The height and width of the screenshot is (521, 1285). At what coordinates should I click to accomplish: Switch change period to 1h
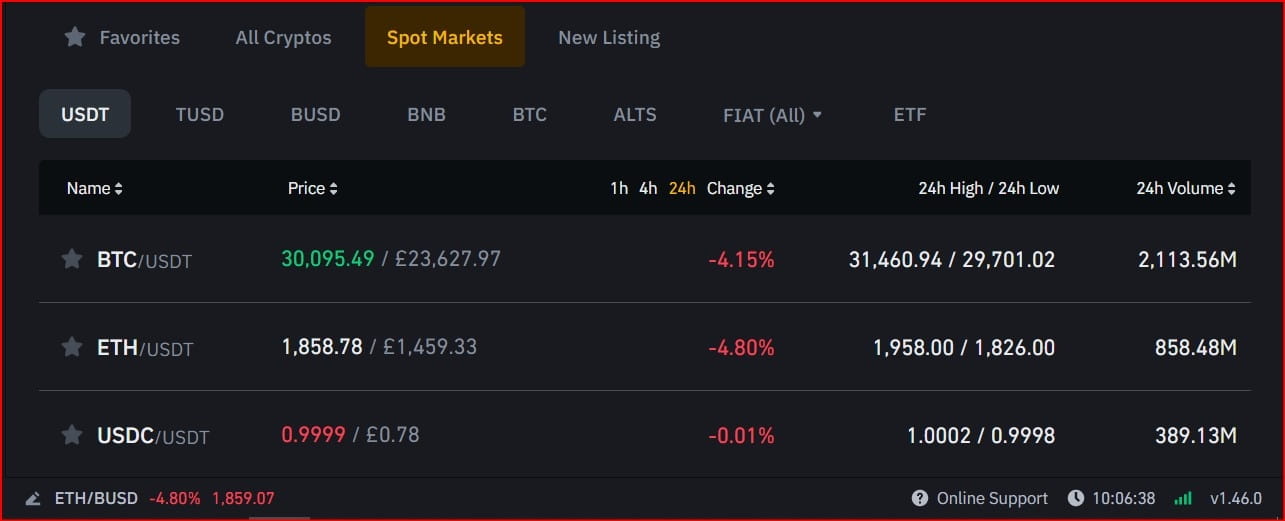619,188
